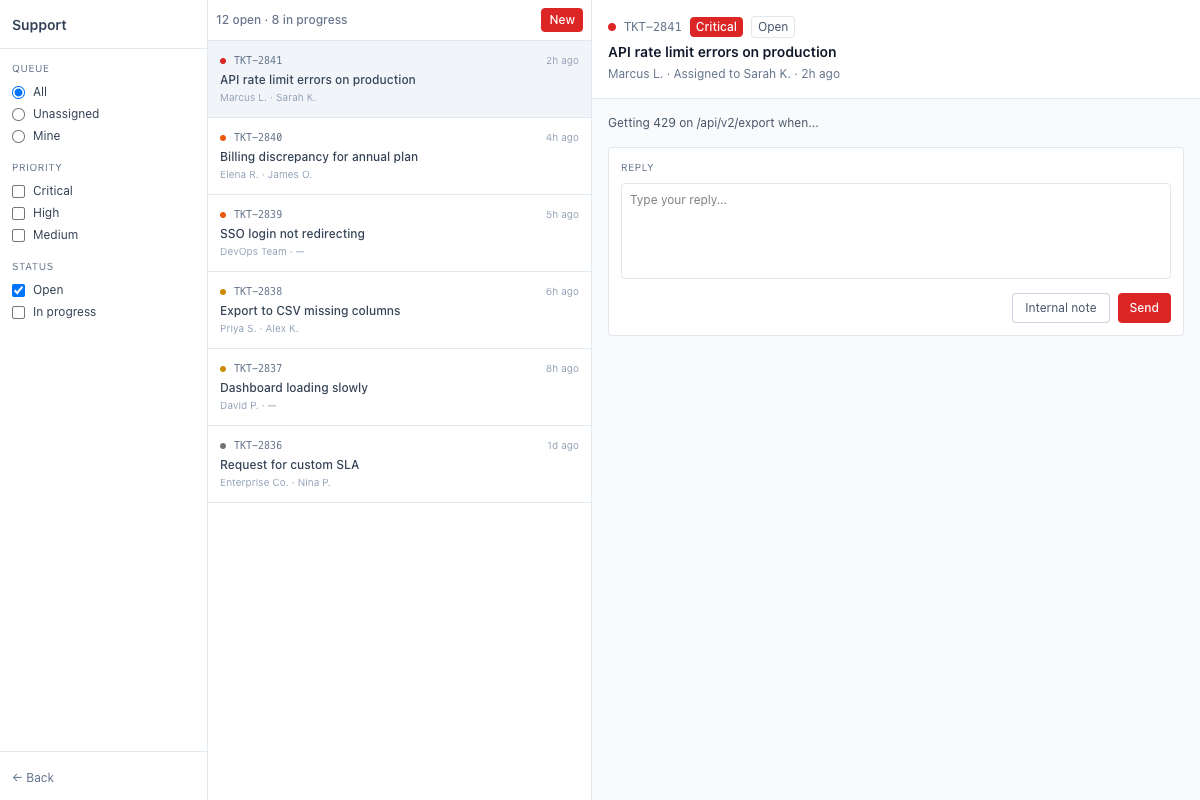1200x800 pixels.
Task: Click the red priority dot beside TKT-2840
Action: (221, 137)
